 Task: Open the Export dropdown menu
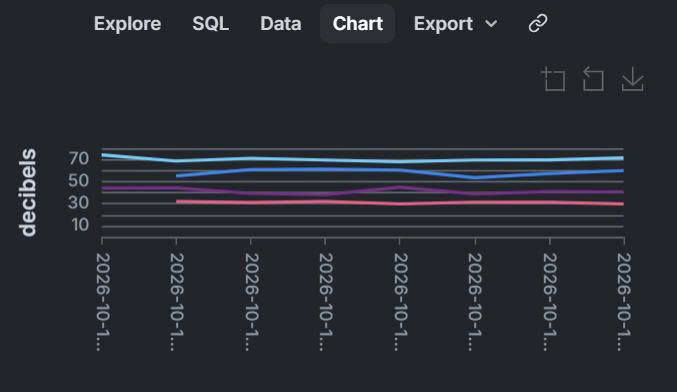(x=456, y=24)
